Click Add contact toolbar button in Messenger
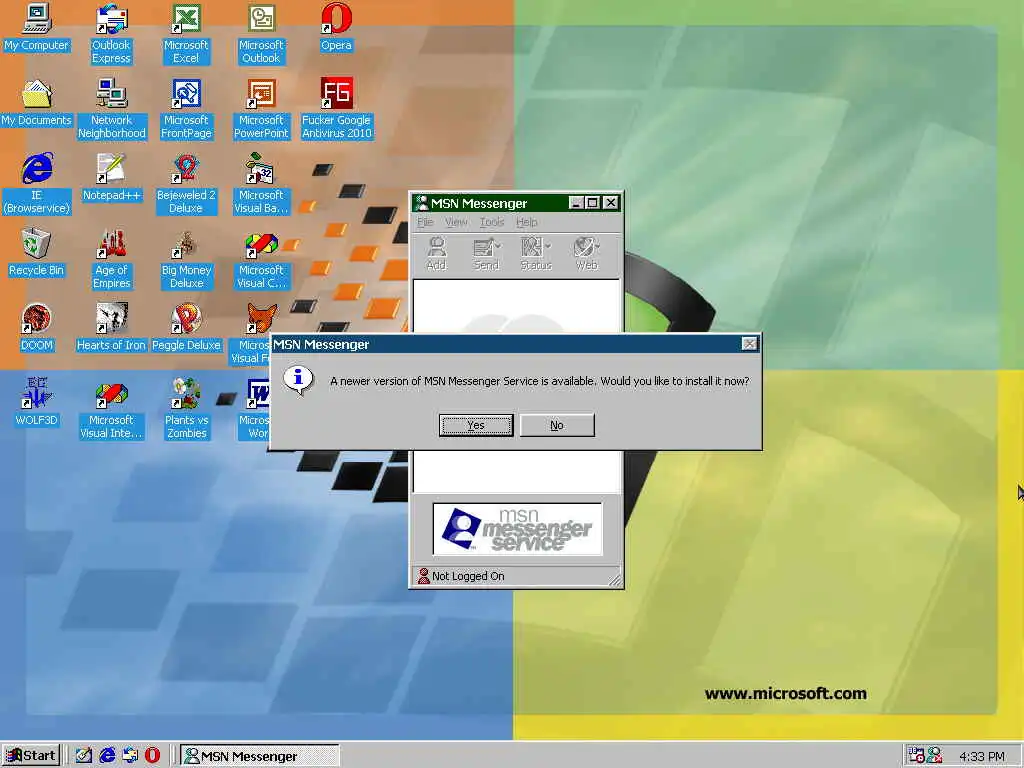Screen dimensions: 1024x768 (x=436, y=253)
